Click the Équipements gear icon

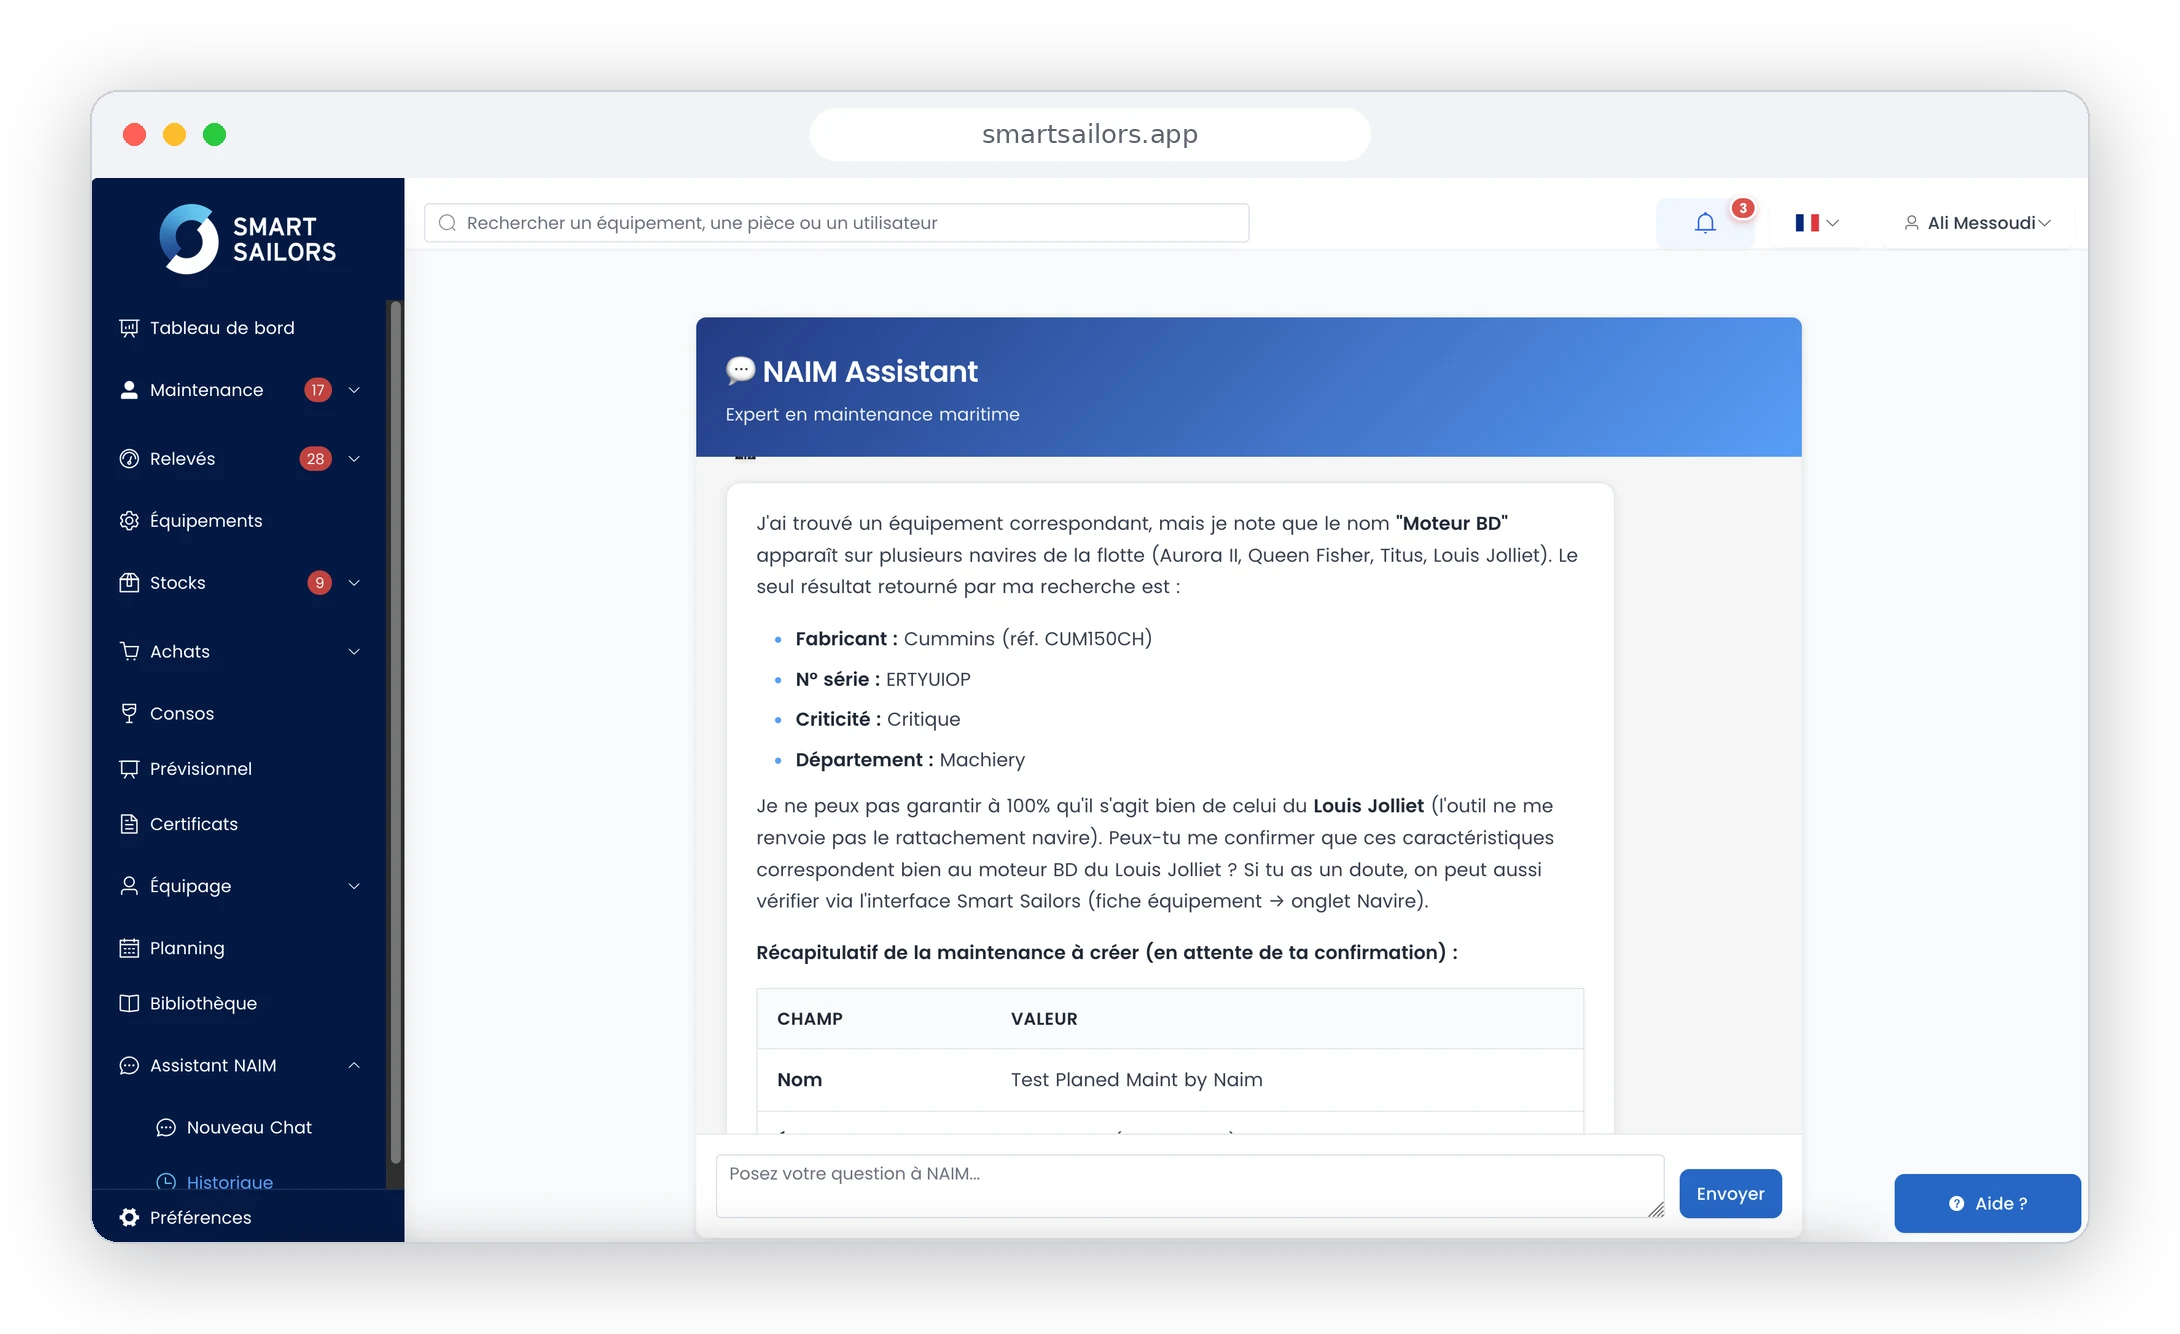pos(129,521)
